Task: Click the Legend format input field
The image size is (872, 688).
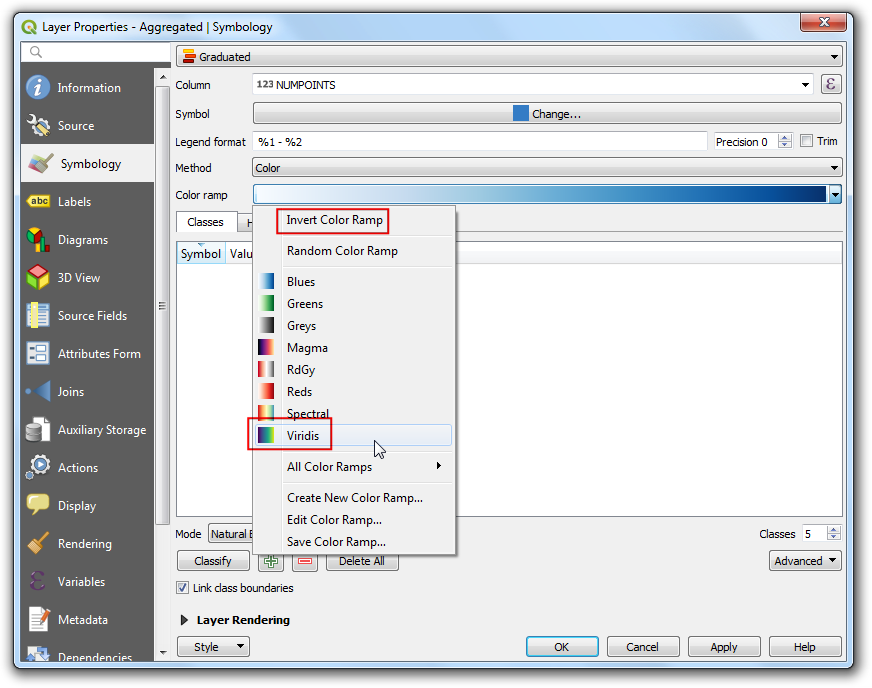Action: (x=480, y=141)
